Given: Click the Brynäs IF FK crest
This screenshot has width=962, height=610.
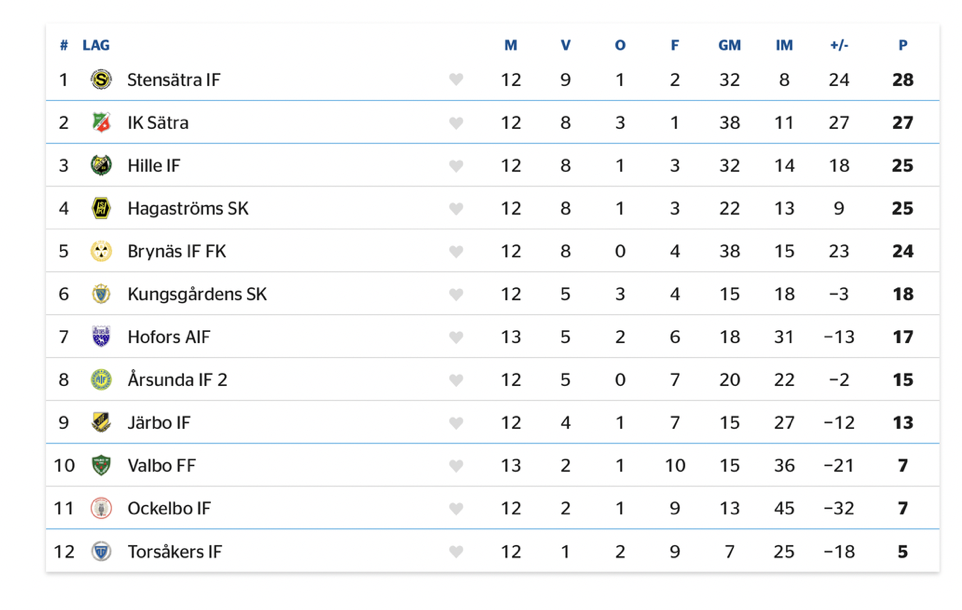Looking at the screenshot, I should click(x=101, y=251).
